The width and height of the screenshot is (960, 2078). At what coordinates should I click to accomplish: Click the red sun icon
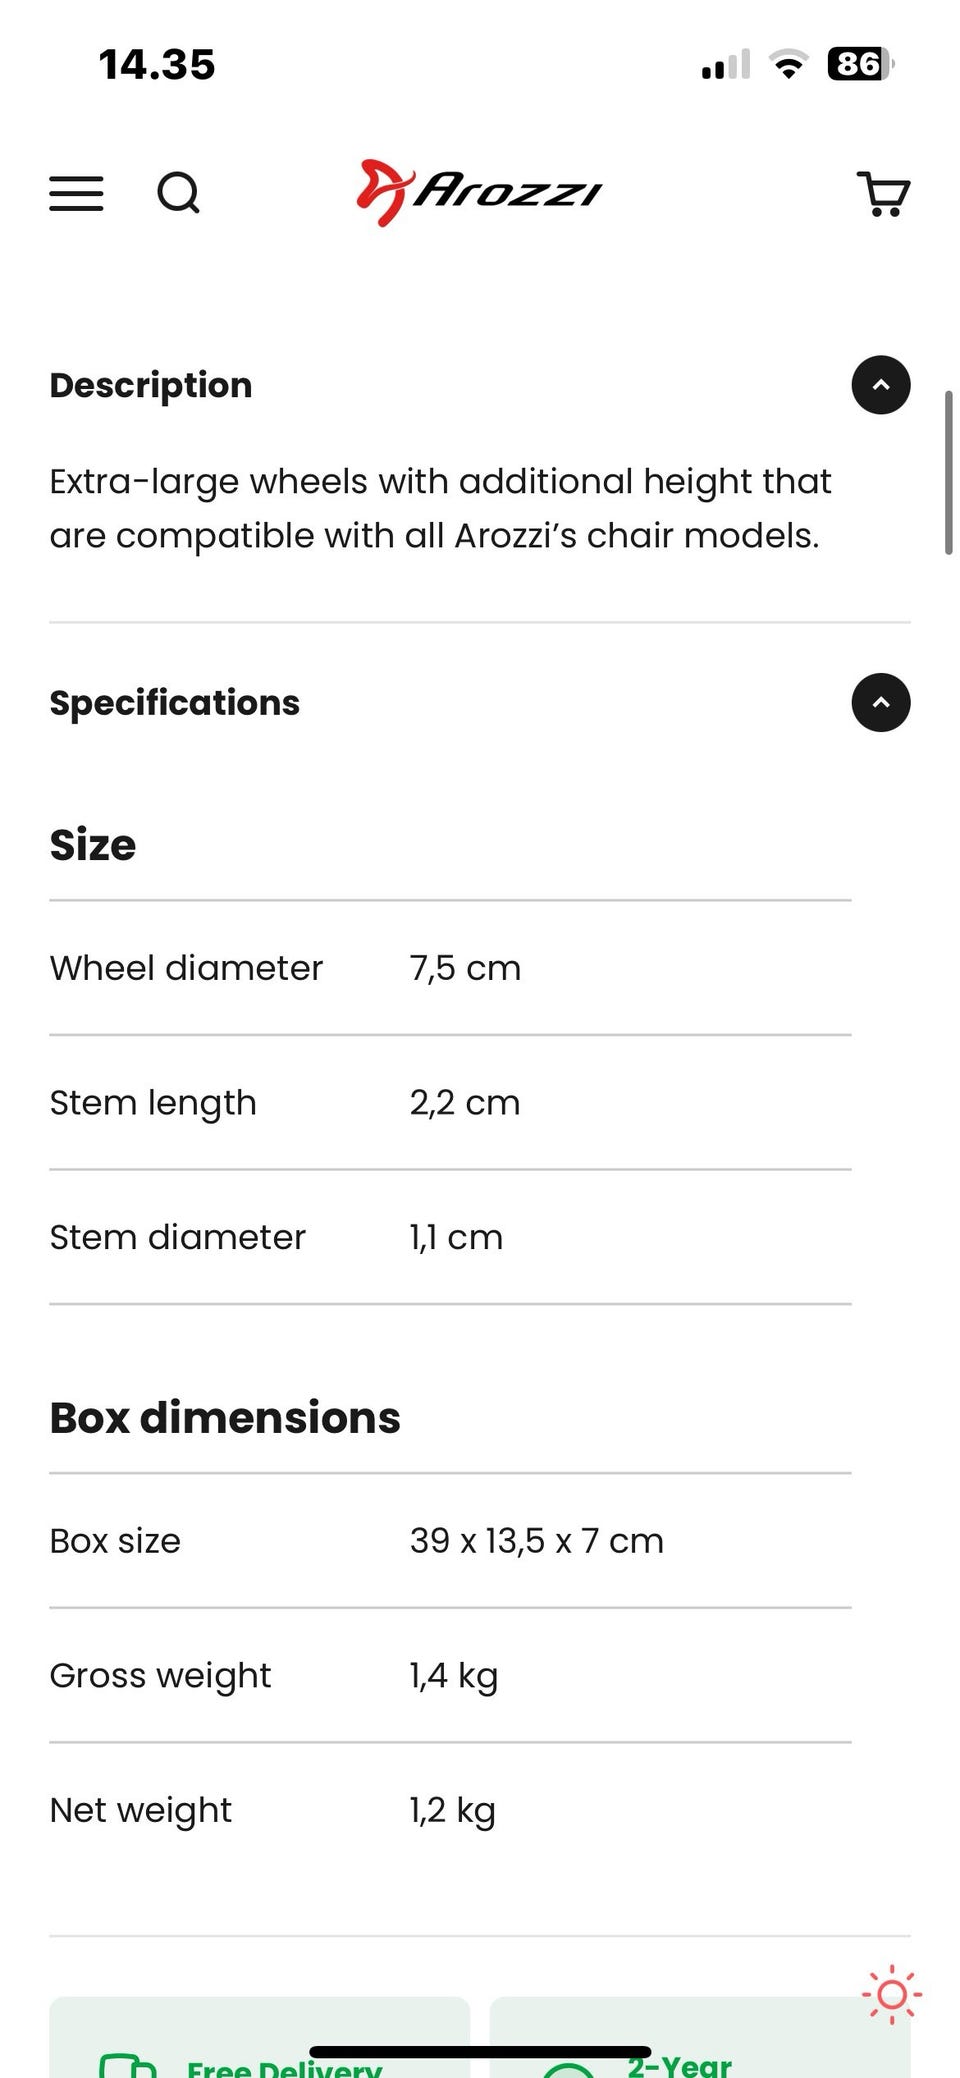coord(891,1995)
